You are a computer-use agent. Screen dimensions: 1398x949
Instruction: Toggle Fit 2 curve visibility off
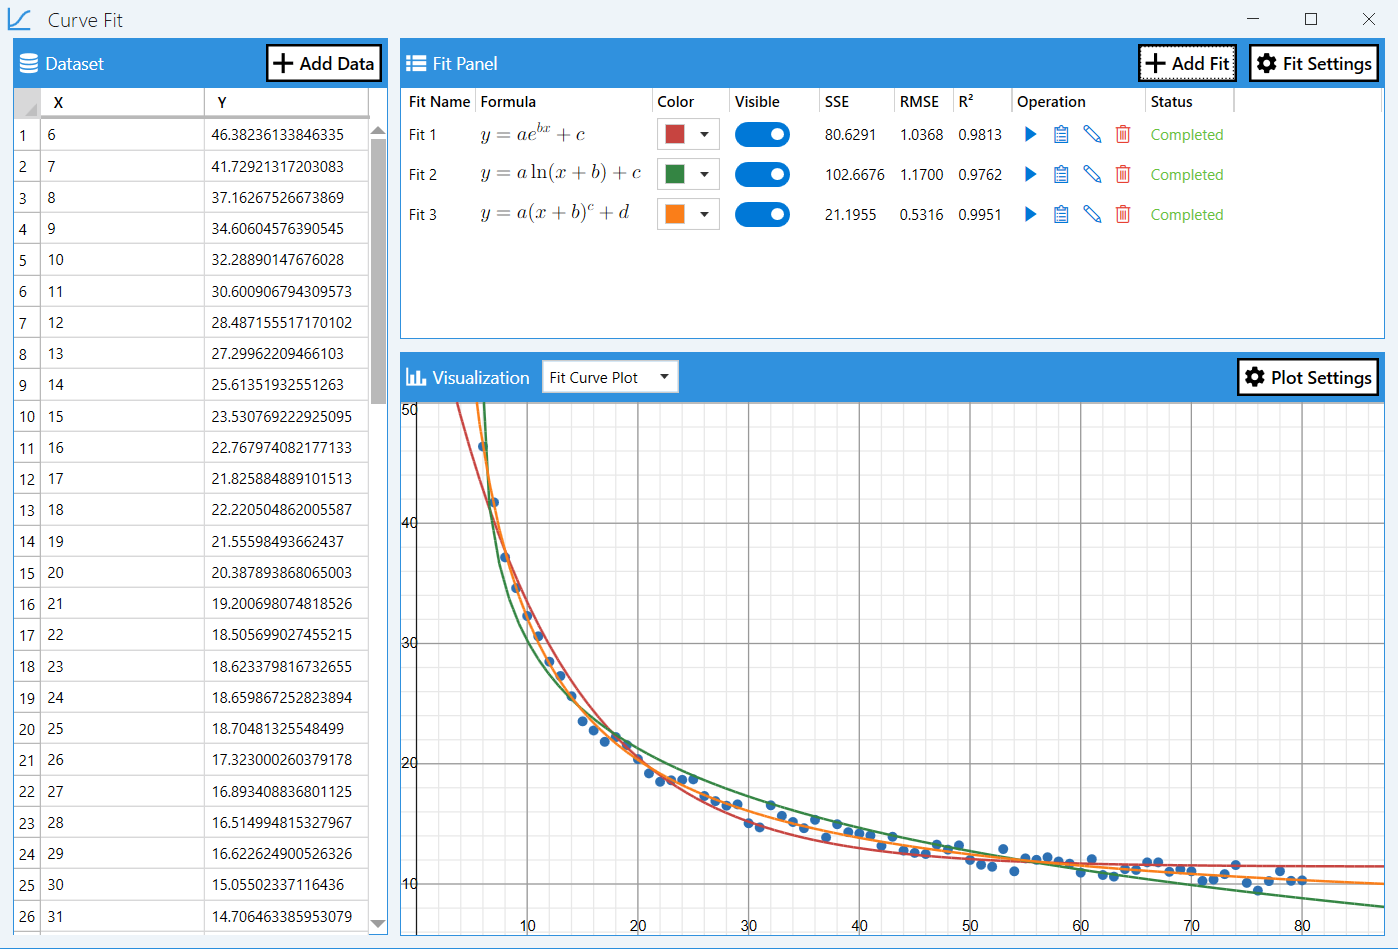click(762, 173)
